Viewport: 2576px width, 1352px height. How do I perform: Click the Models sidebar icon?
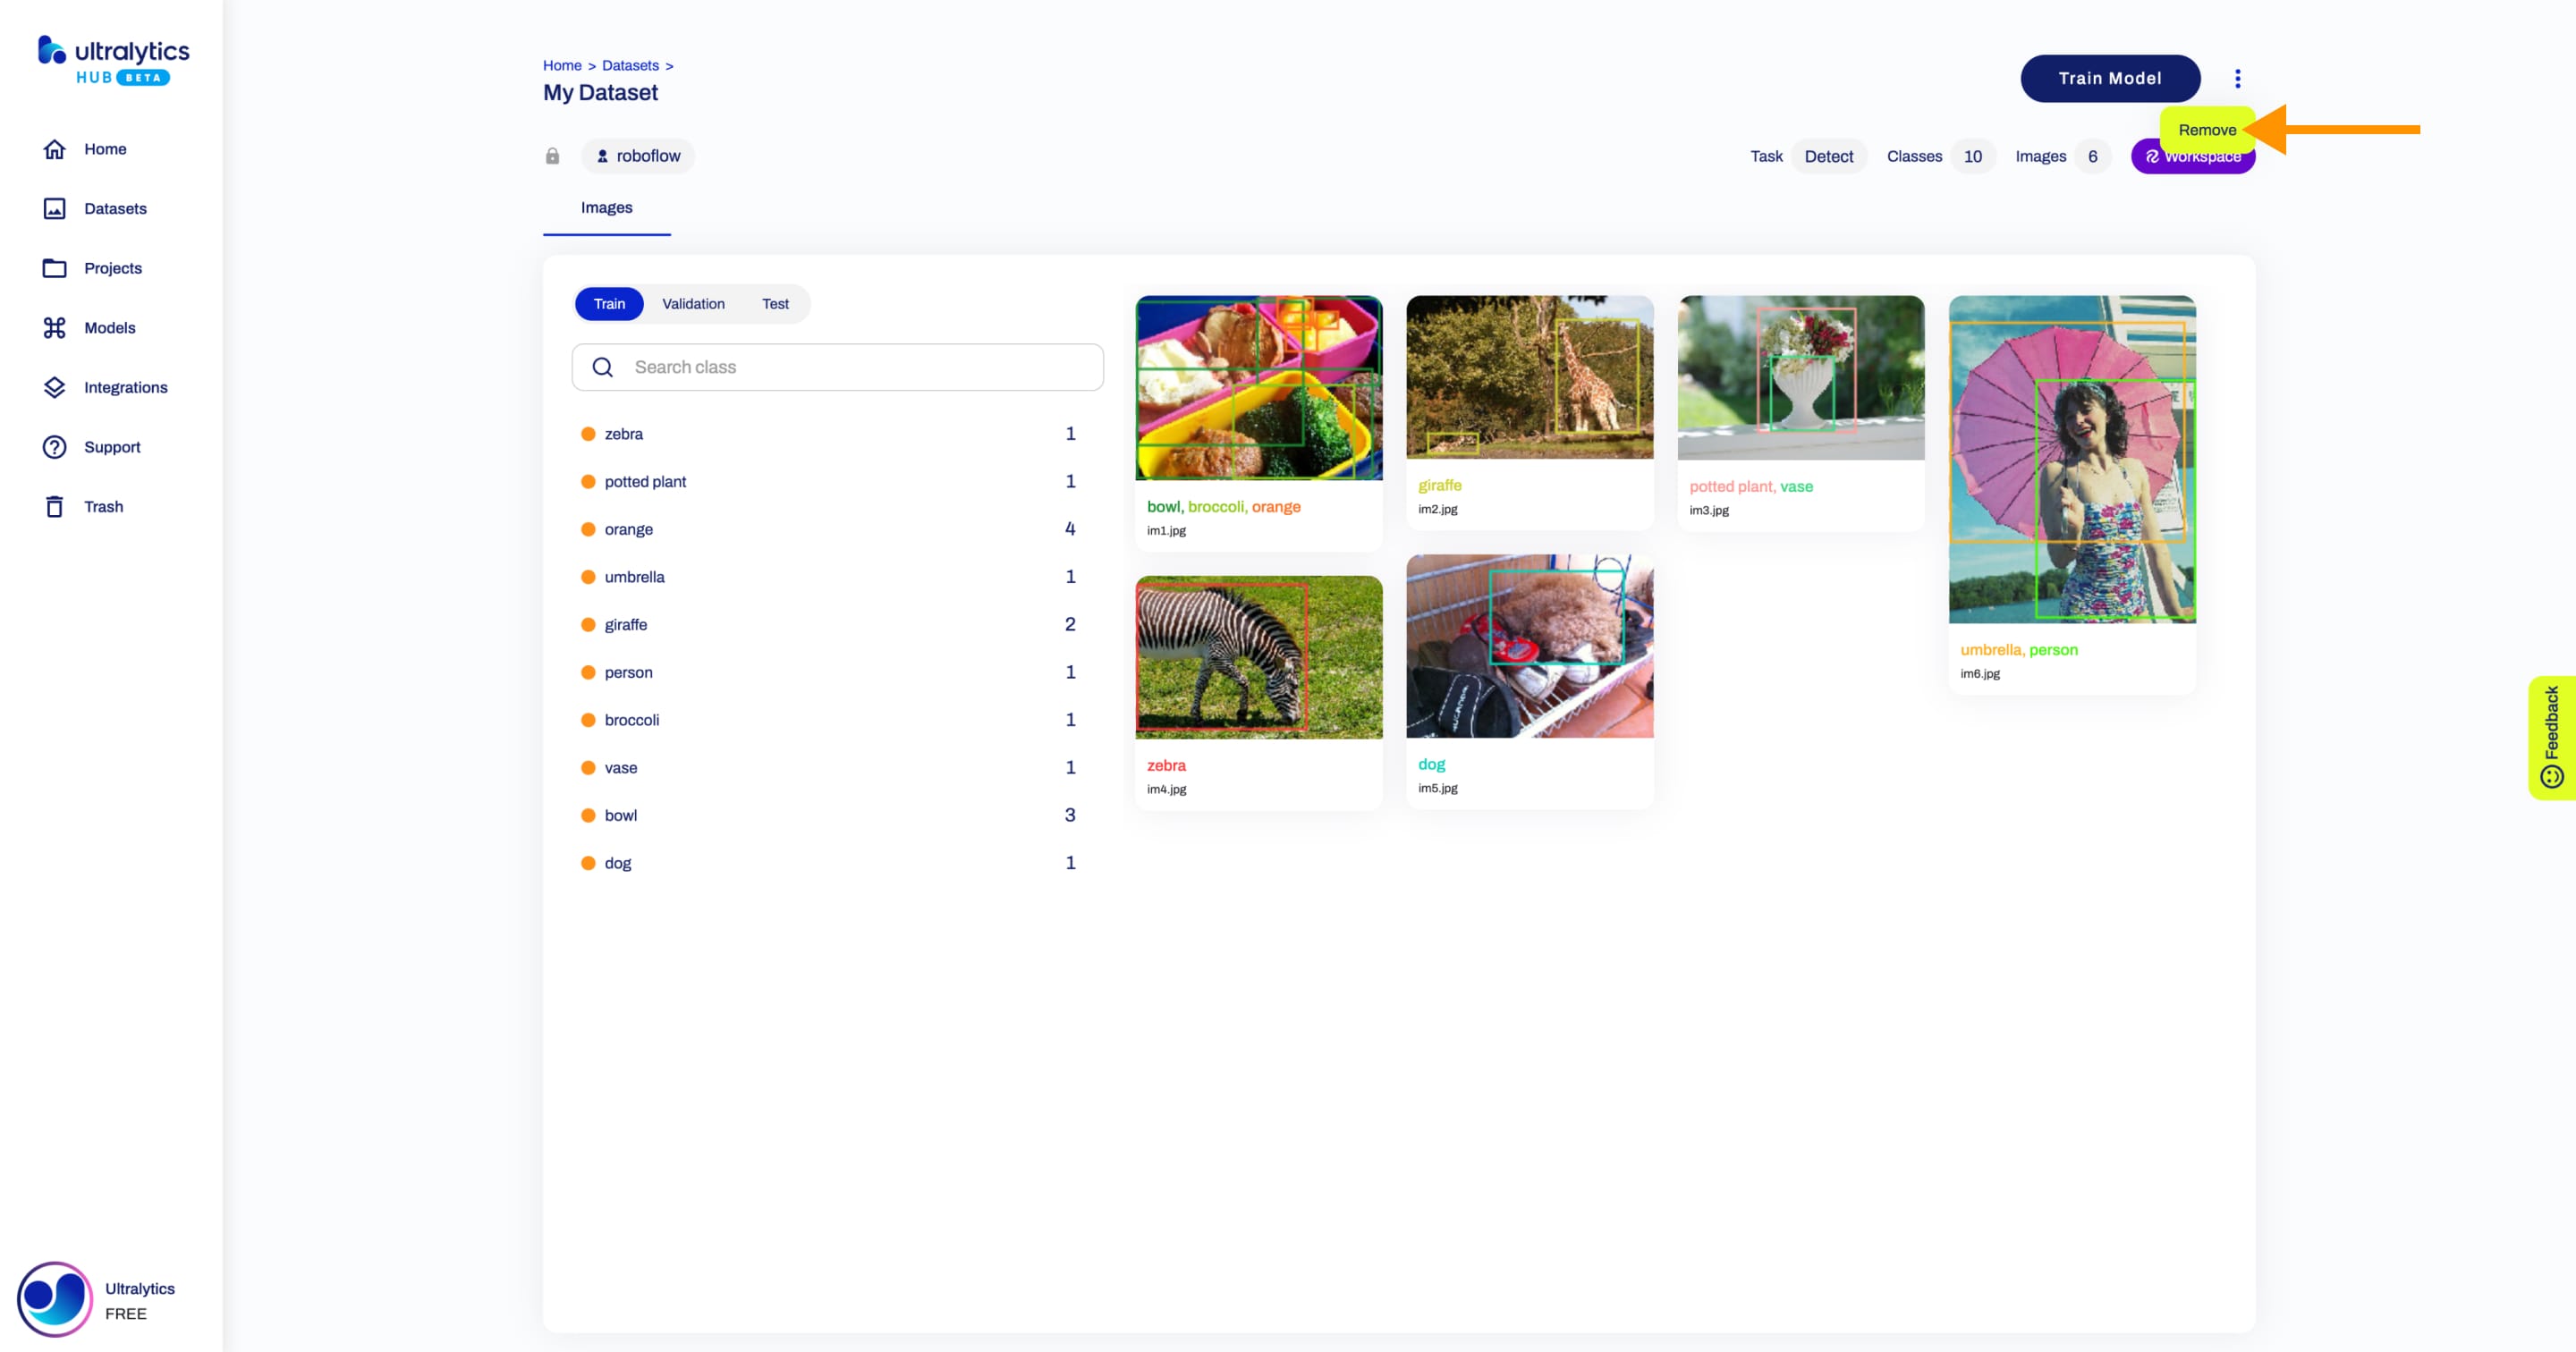coord(55,327)
